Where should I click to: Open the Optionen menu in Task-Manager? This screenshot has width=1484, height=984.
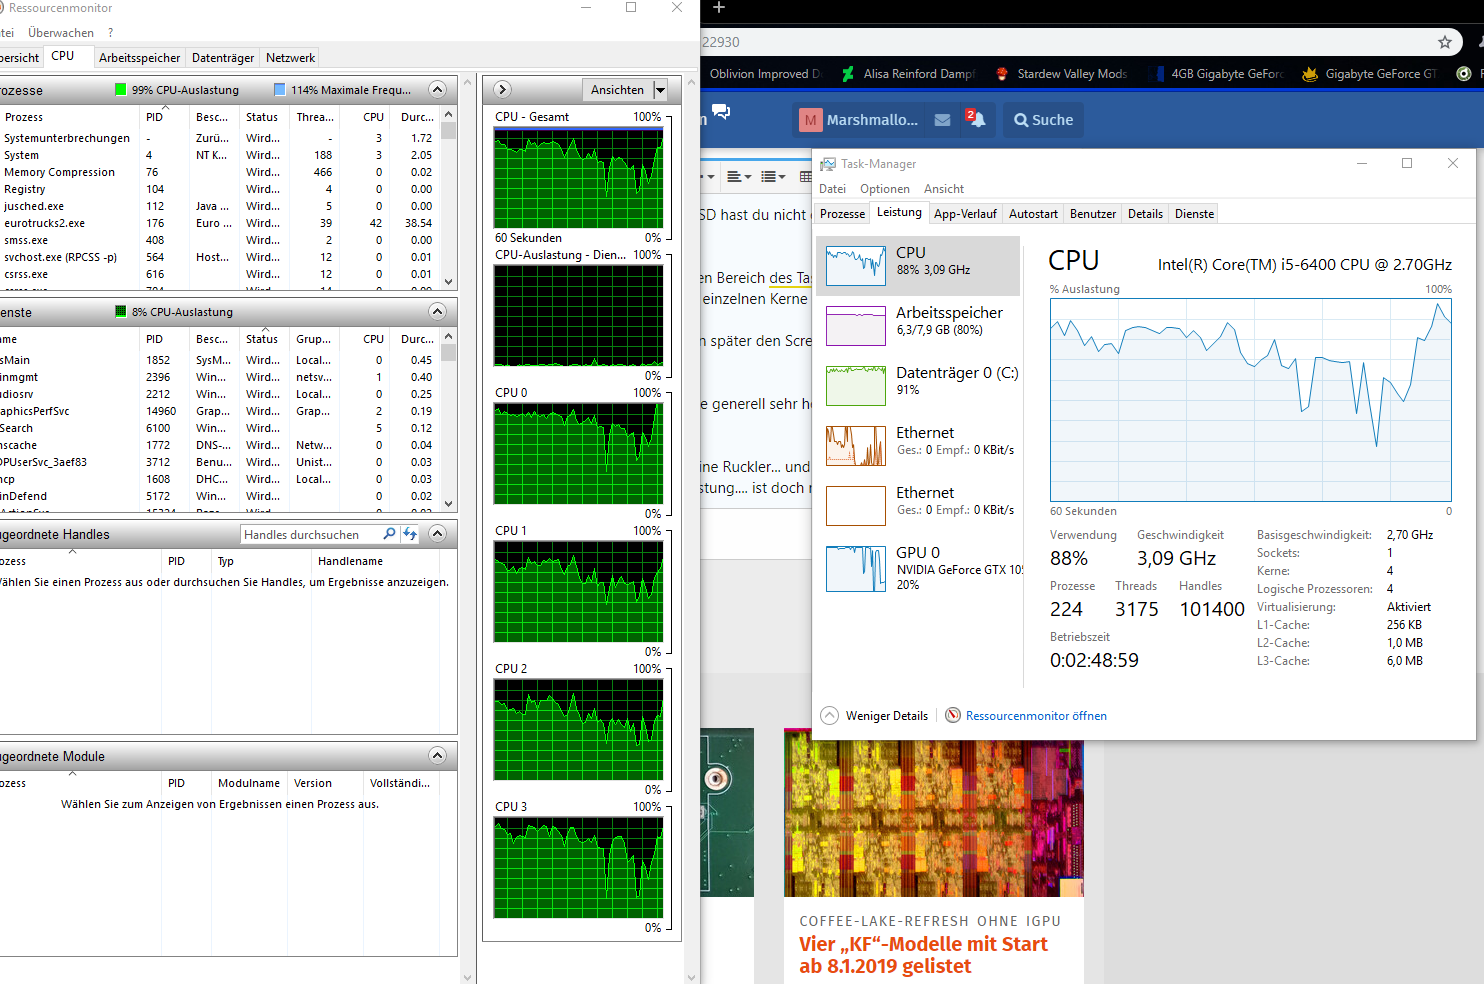point(885,189)
